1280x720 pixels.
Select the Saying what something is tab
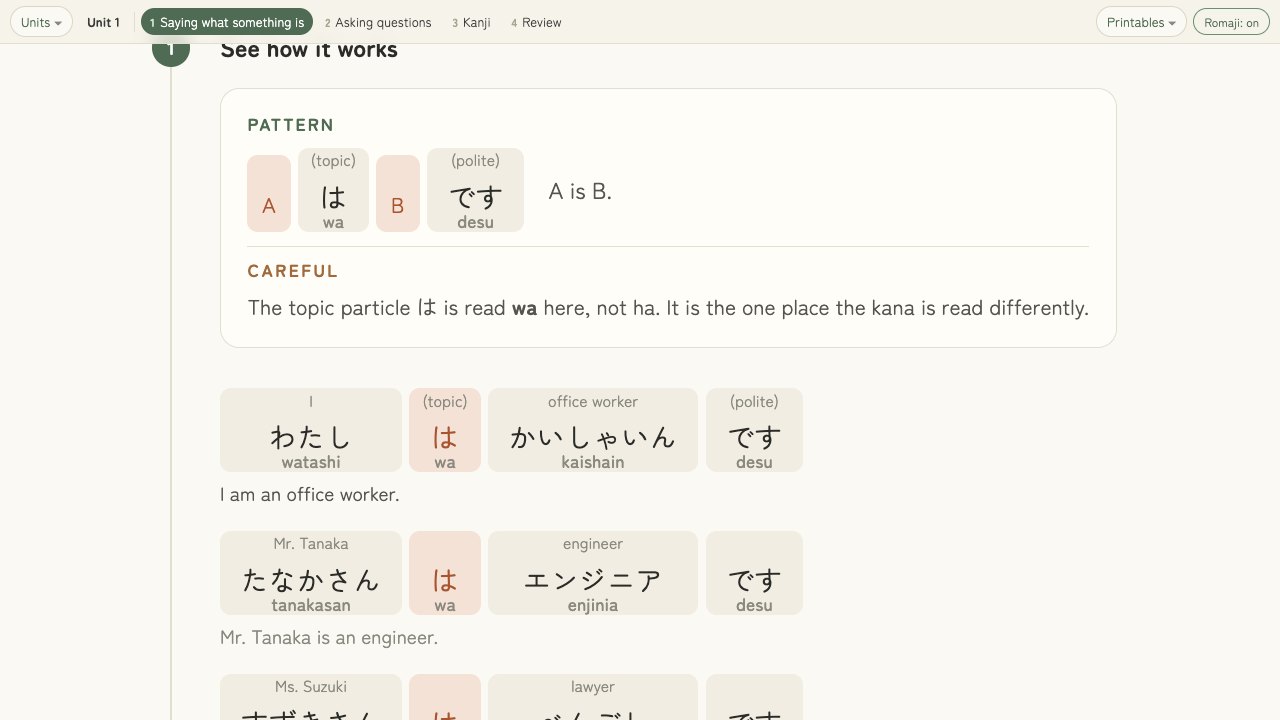click(x=227, y=22)
